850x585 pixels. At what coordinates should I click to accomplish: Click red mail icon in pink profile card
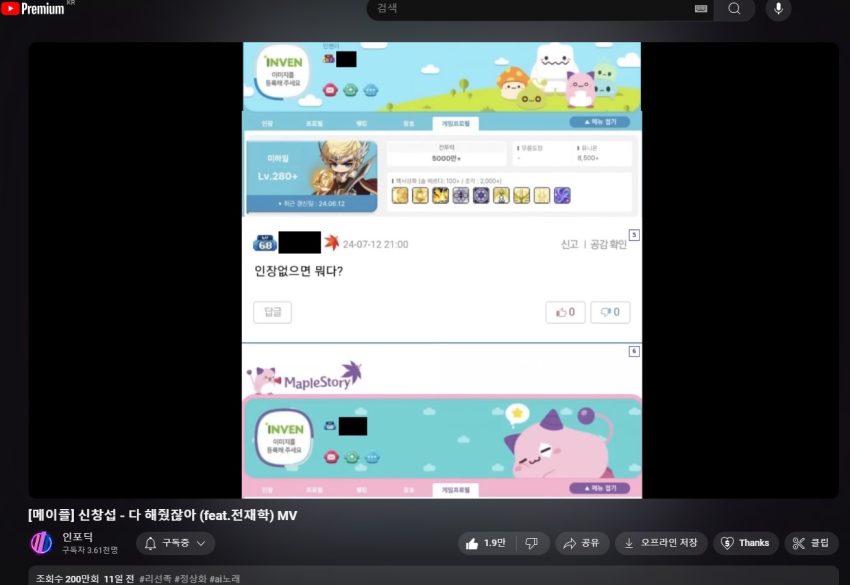coord(331,458)
